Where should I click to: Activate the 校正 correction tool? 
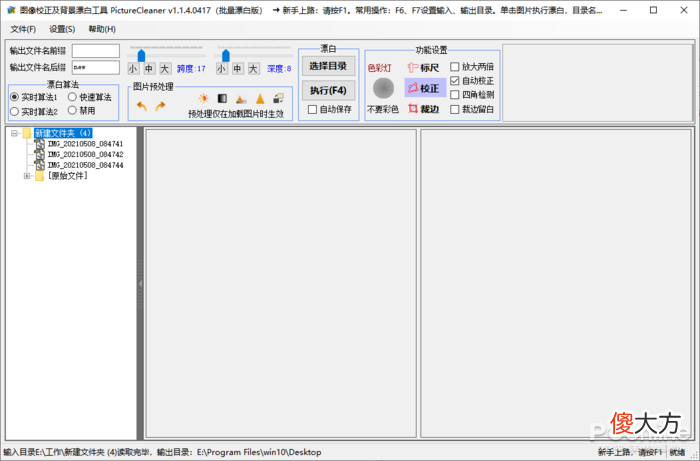[425, 88]
